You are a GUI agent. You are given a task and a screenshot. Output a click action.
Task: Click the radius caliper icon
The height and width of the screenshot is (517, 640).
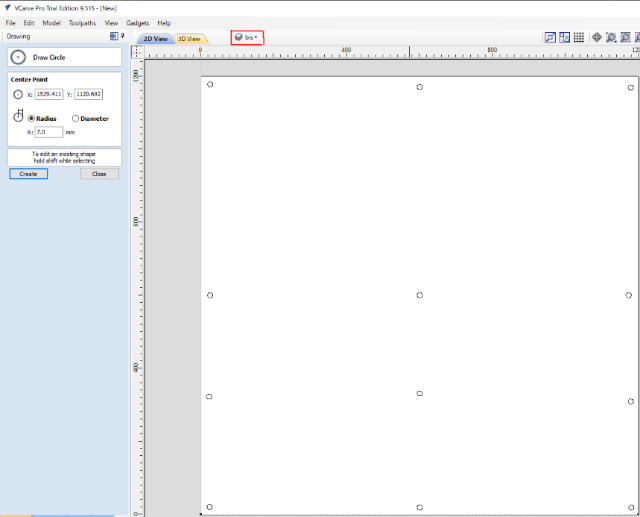18,115
